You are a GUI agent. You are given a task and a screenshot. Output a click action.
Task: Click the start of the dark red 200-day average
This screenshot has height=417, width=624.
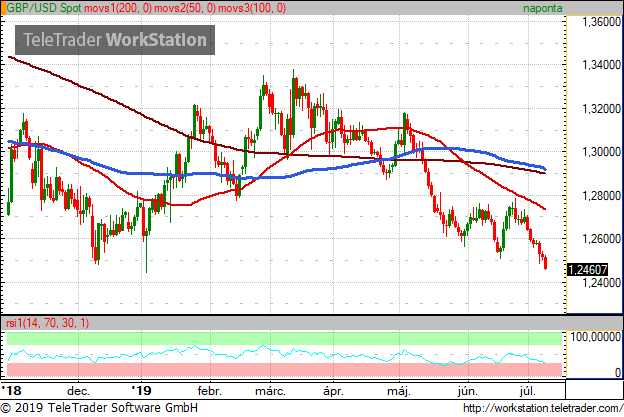point(9,57)
